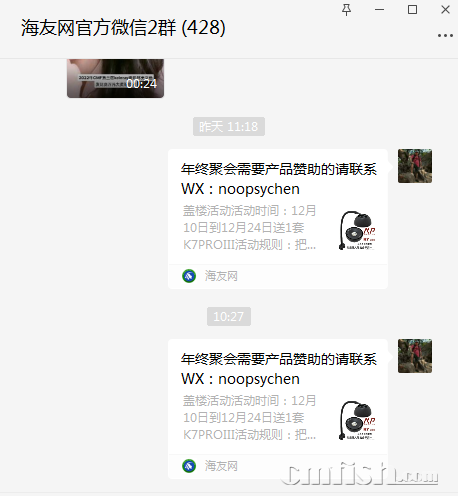Maximize the chat window
Viewport: 458px width, 496px height.
coord(412,10)
